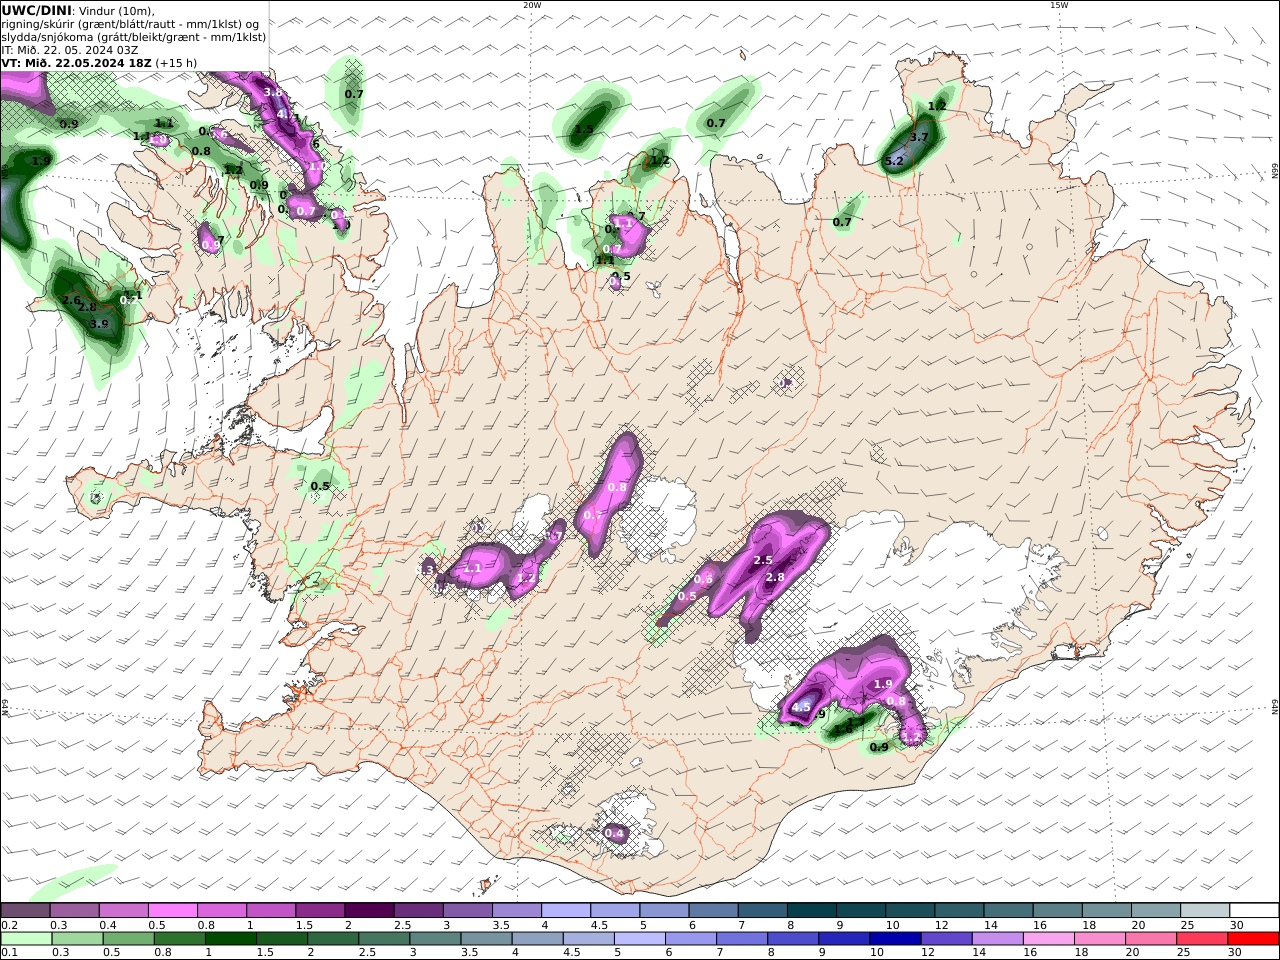Click the 15W longitude label
Screen dimensions: 1280x960
(x=1059, y=5)
